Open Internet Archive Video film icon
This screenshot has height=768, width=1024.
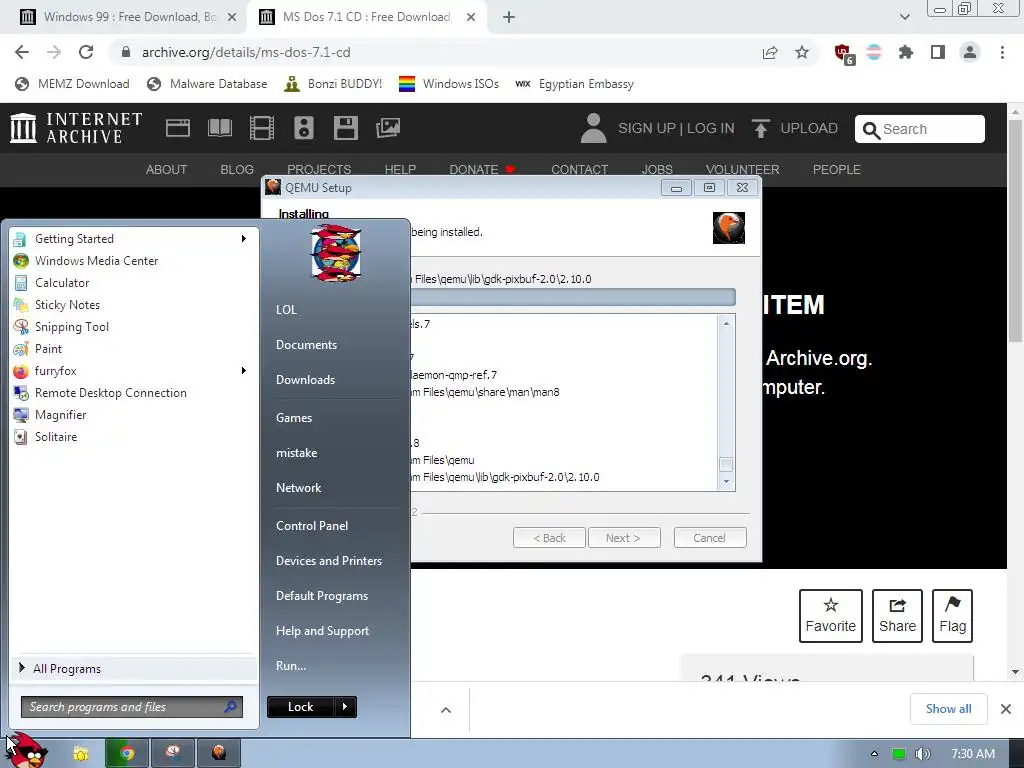261,128
